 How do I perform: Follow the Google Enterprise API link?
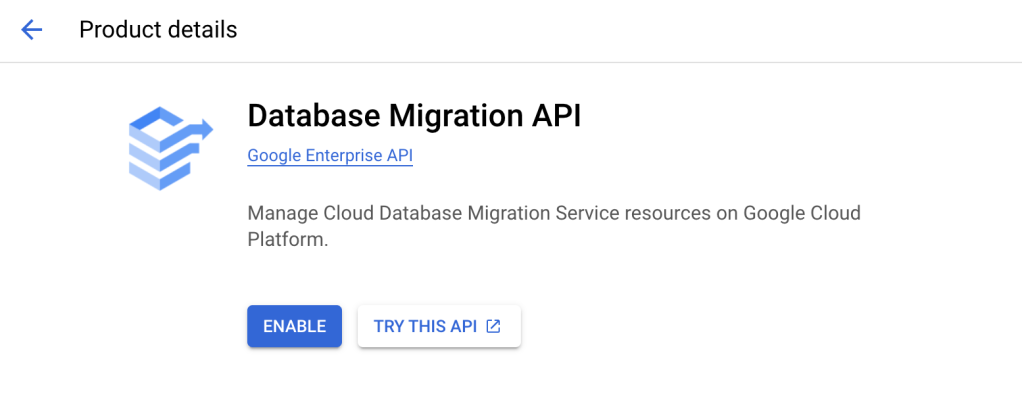[x=330, y=156]
